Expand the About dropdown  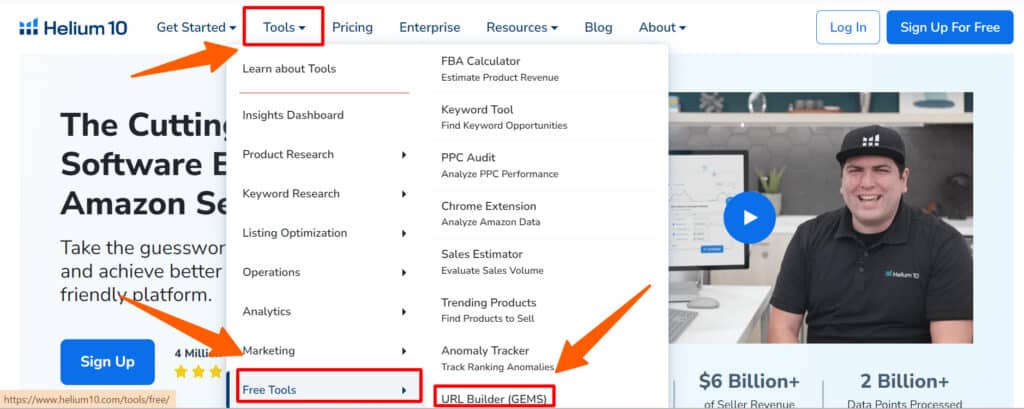(x=662, y=27)
